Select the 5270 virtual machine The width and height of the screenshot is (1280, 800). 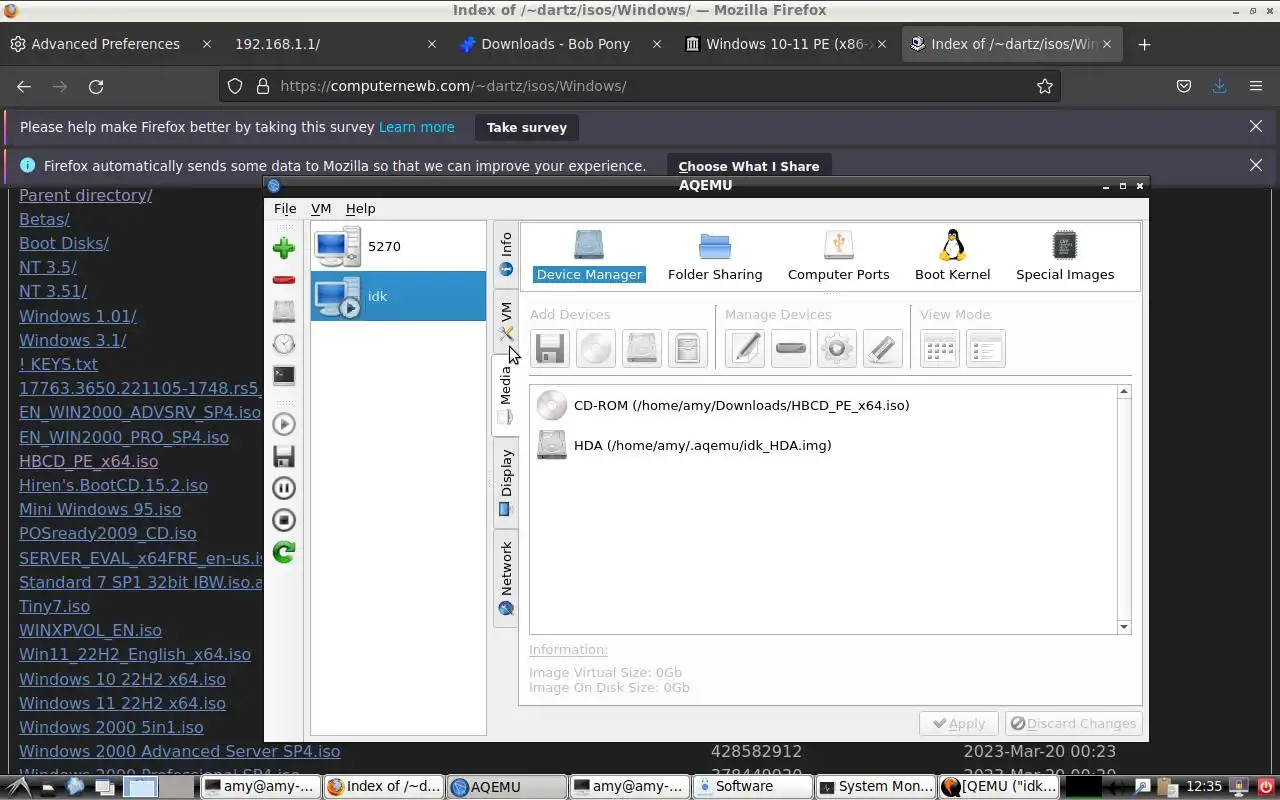tap(398, 246)
